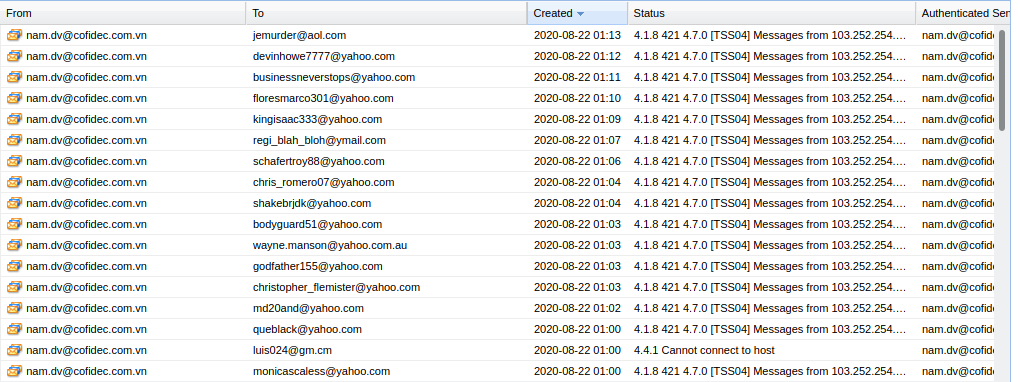Click mail icon in kingisaac333@yahoo.com row
Viewport: 1020px width, 382px height.
click(14, 119)
